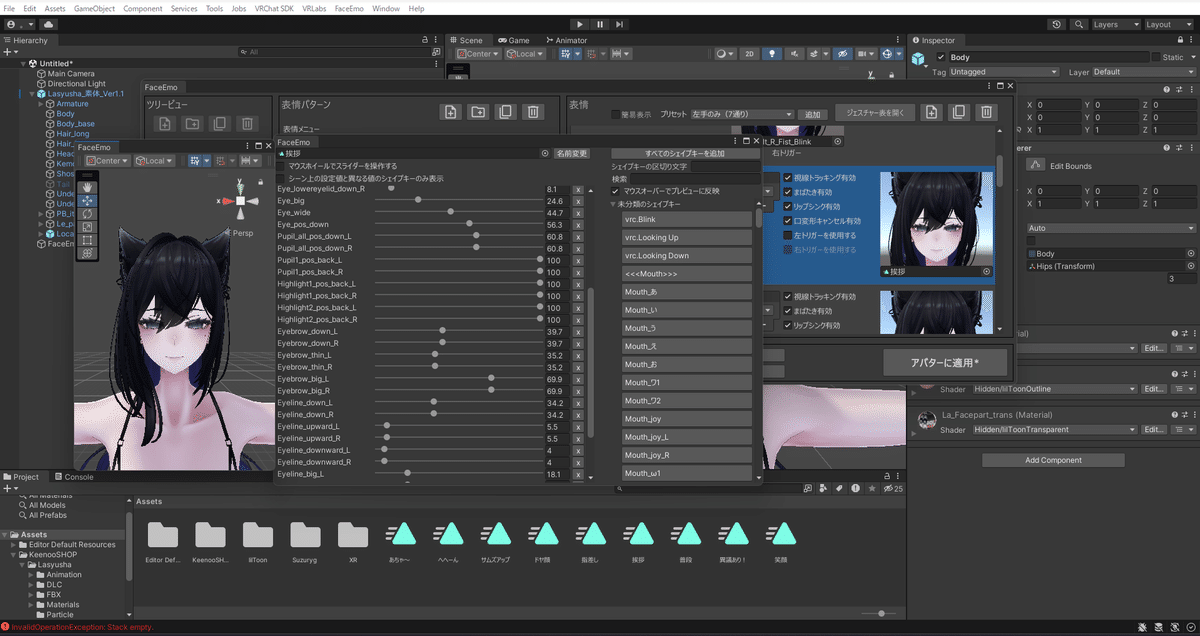This screenshot has height=636, width=1200.
Task: Uncheck マウスオーバーでプレビューに反映
Action: pyautogui.click(x=616, y=190)
